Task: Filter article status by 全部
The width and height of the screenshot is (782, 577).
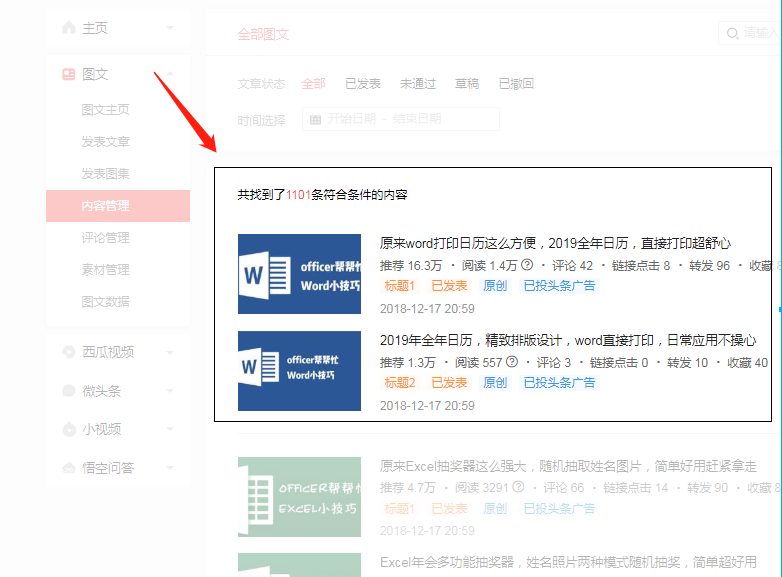Action: point(314,84)
